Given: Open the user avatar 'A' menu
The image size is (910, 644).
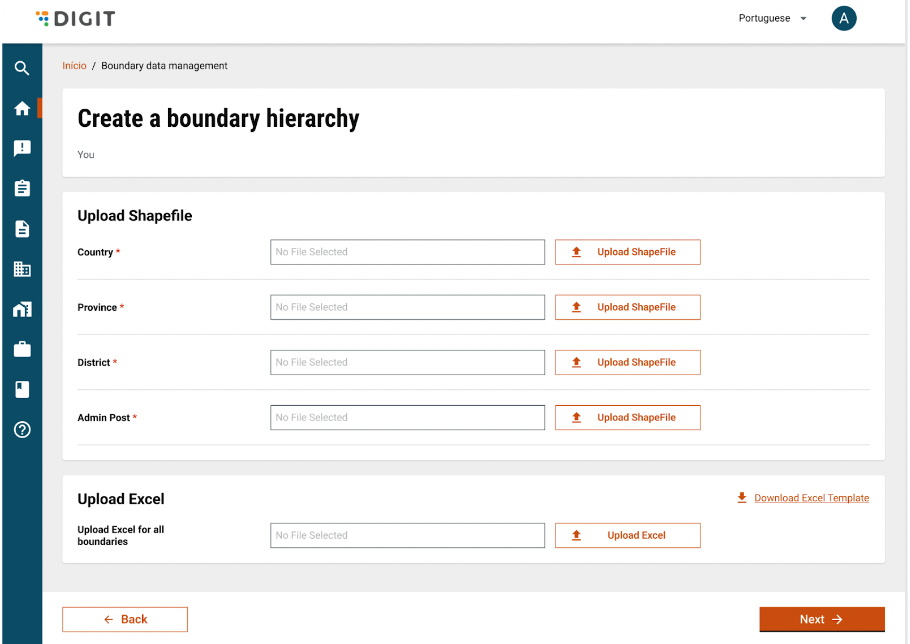Looking at the screenshot, I should click(x=843, y=18).
